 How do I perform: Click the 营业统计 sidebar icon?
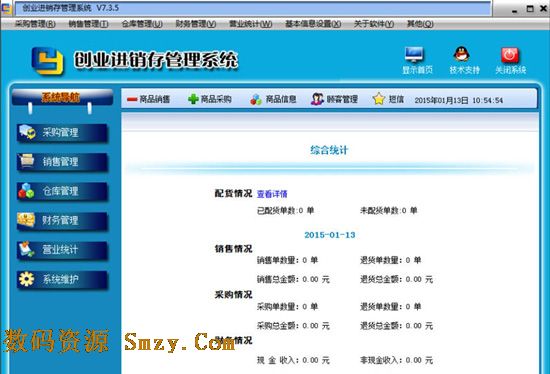pyautogui.click(x=27, y=249)
